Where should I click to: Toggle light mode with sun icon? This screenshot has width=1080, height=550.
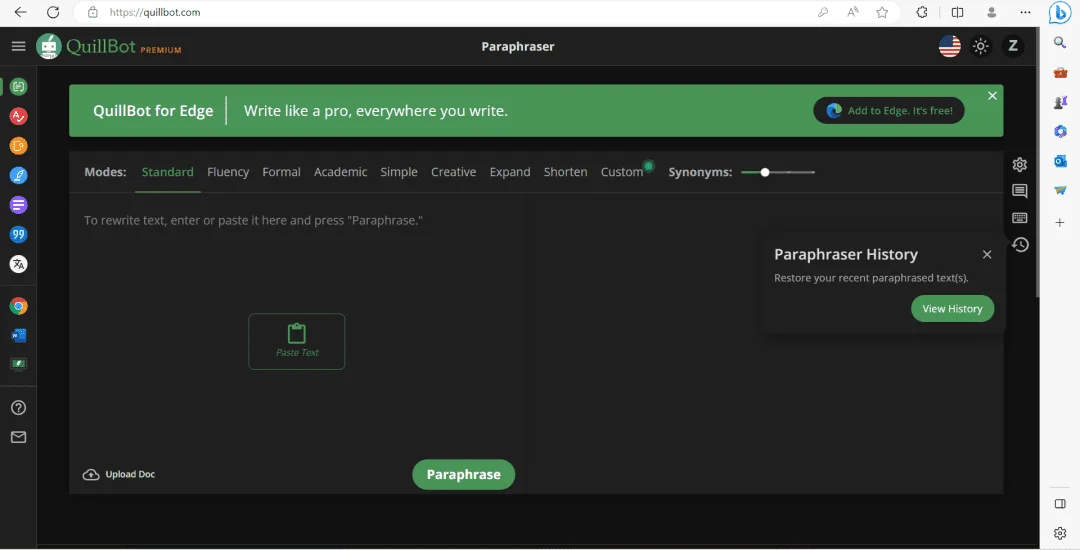(x=981, y=46)
